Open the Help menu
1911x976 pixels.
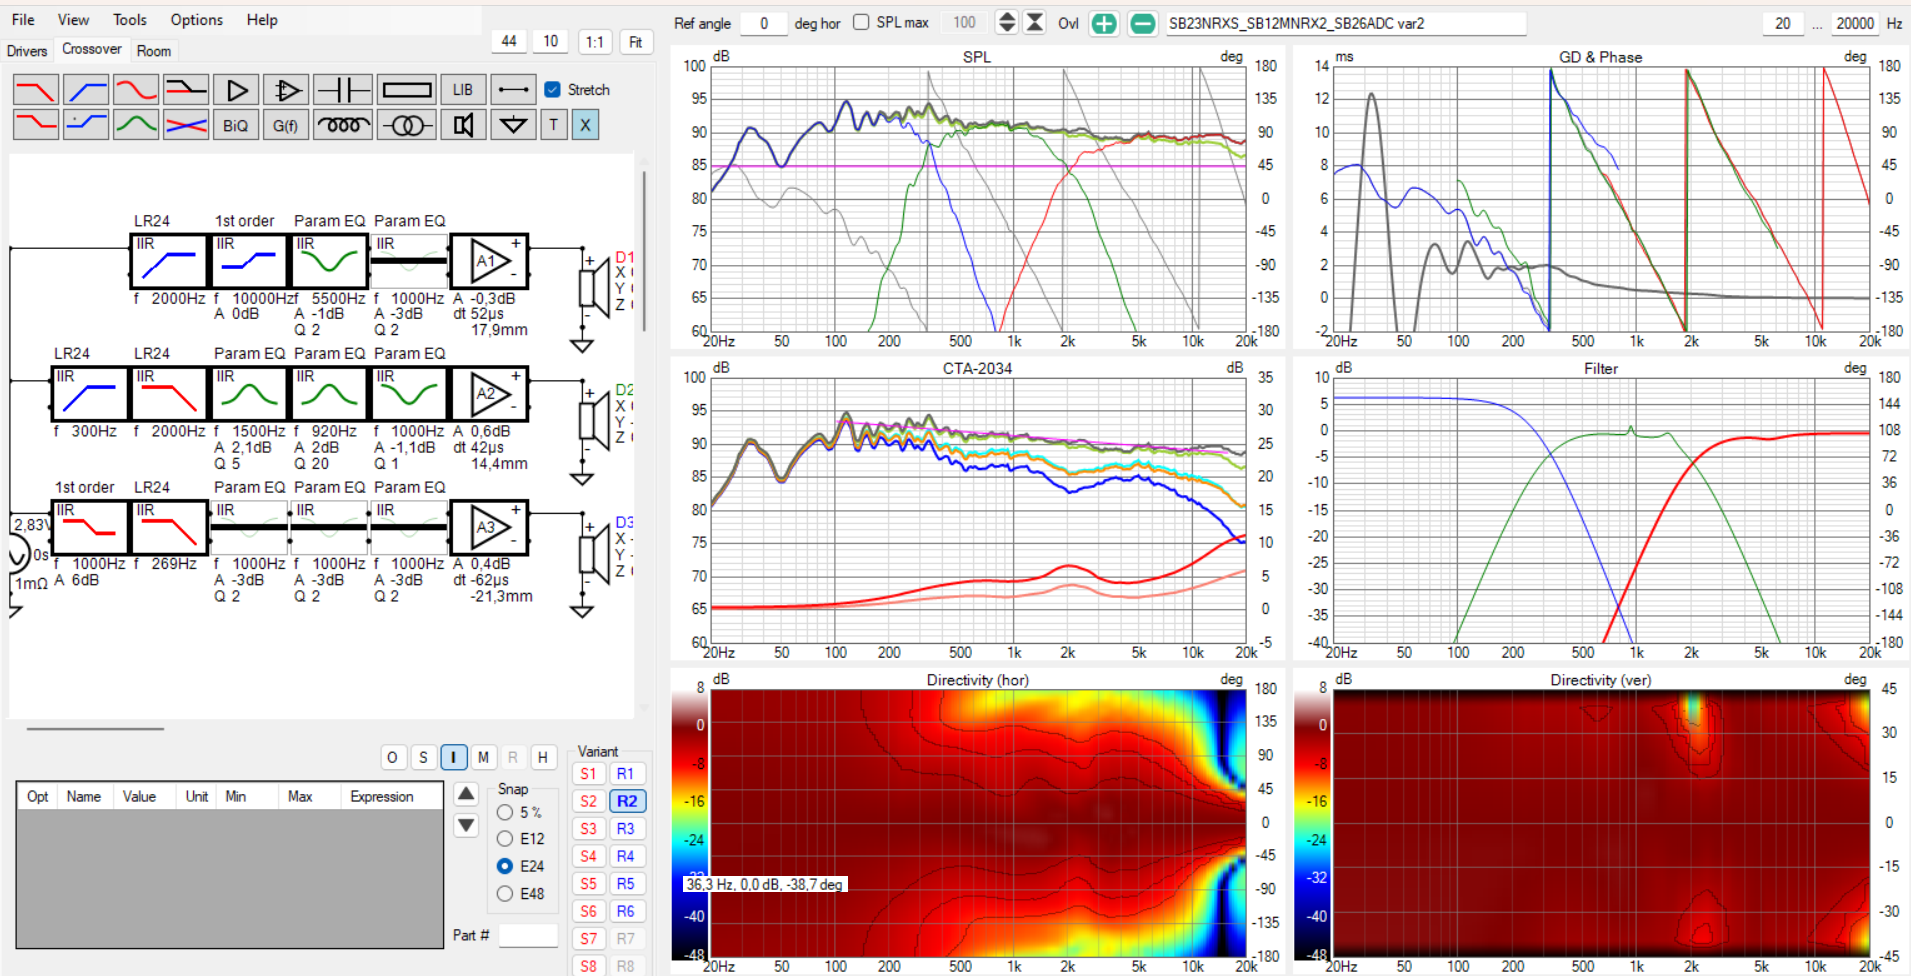click(262, 20)
